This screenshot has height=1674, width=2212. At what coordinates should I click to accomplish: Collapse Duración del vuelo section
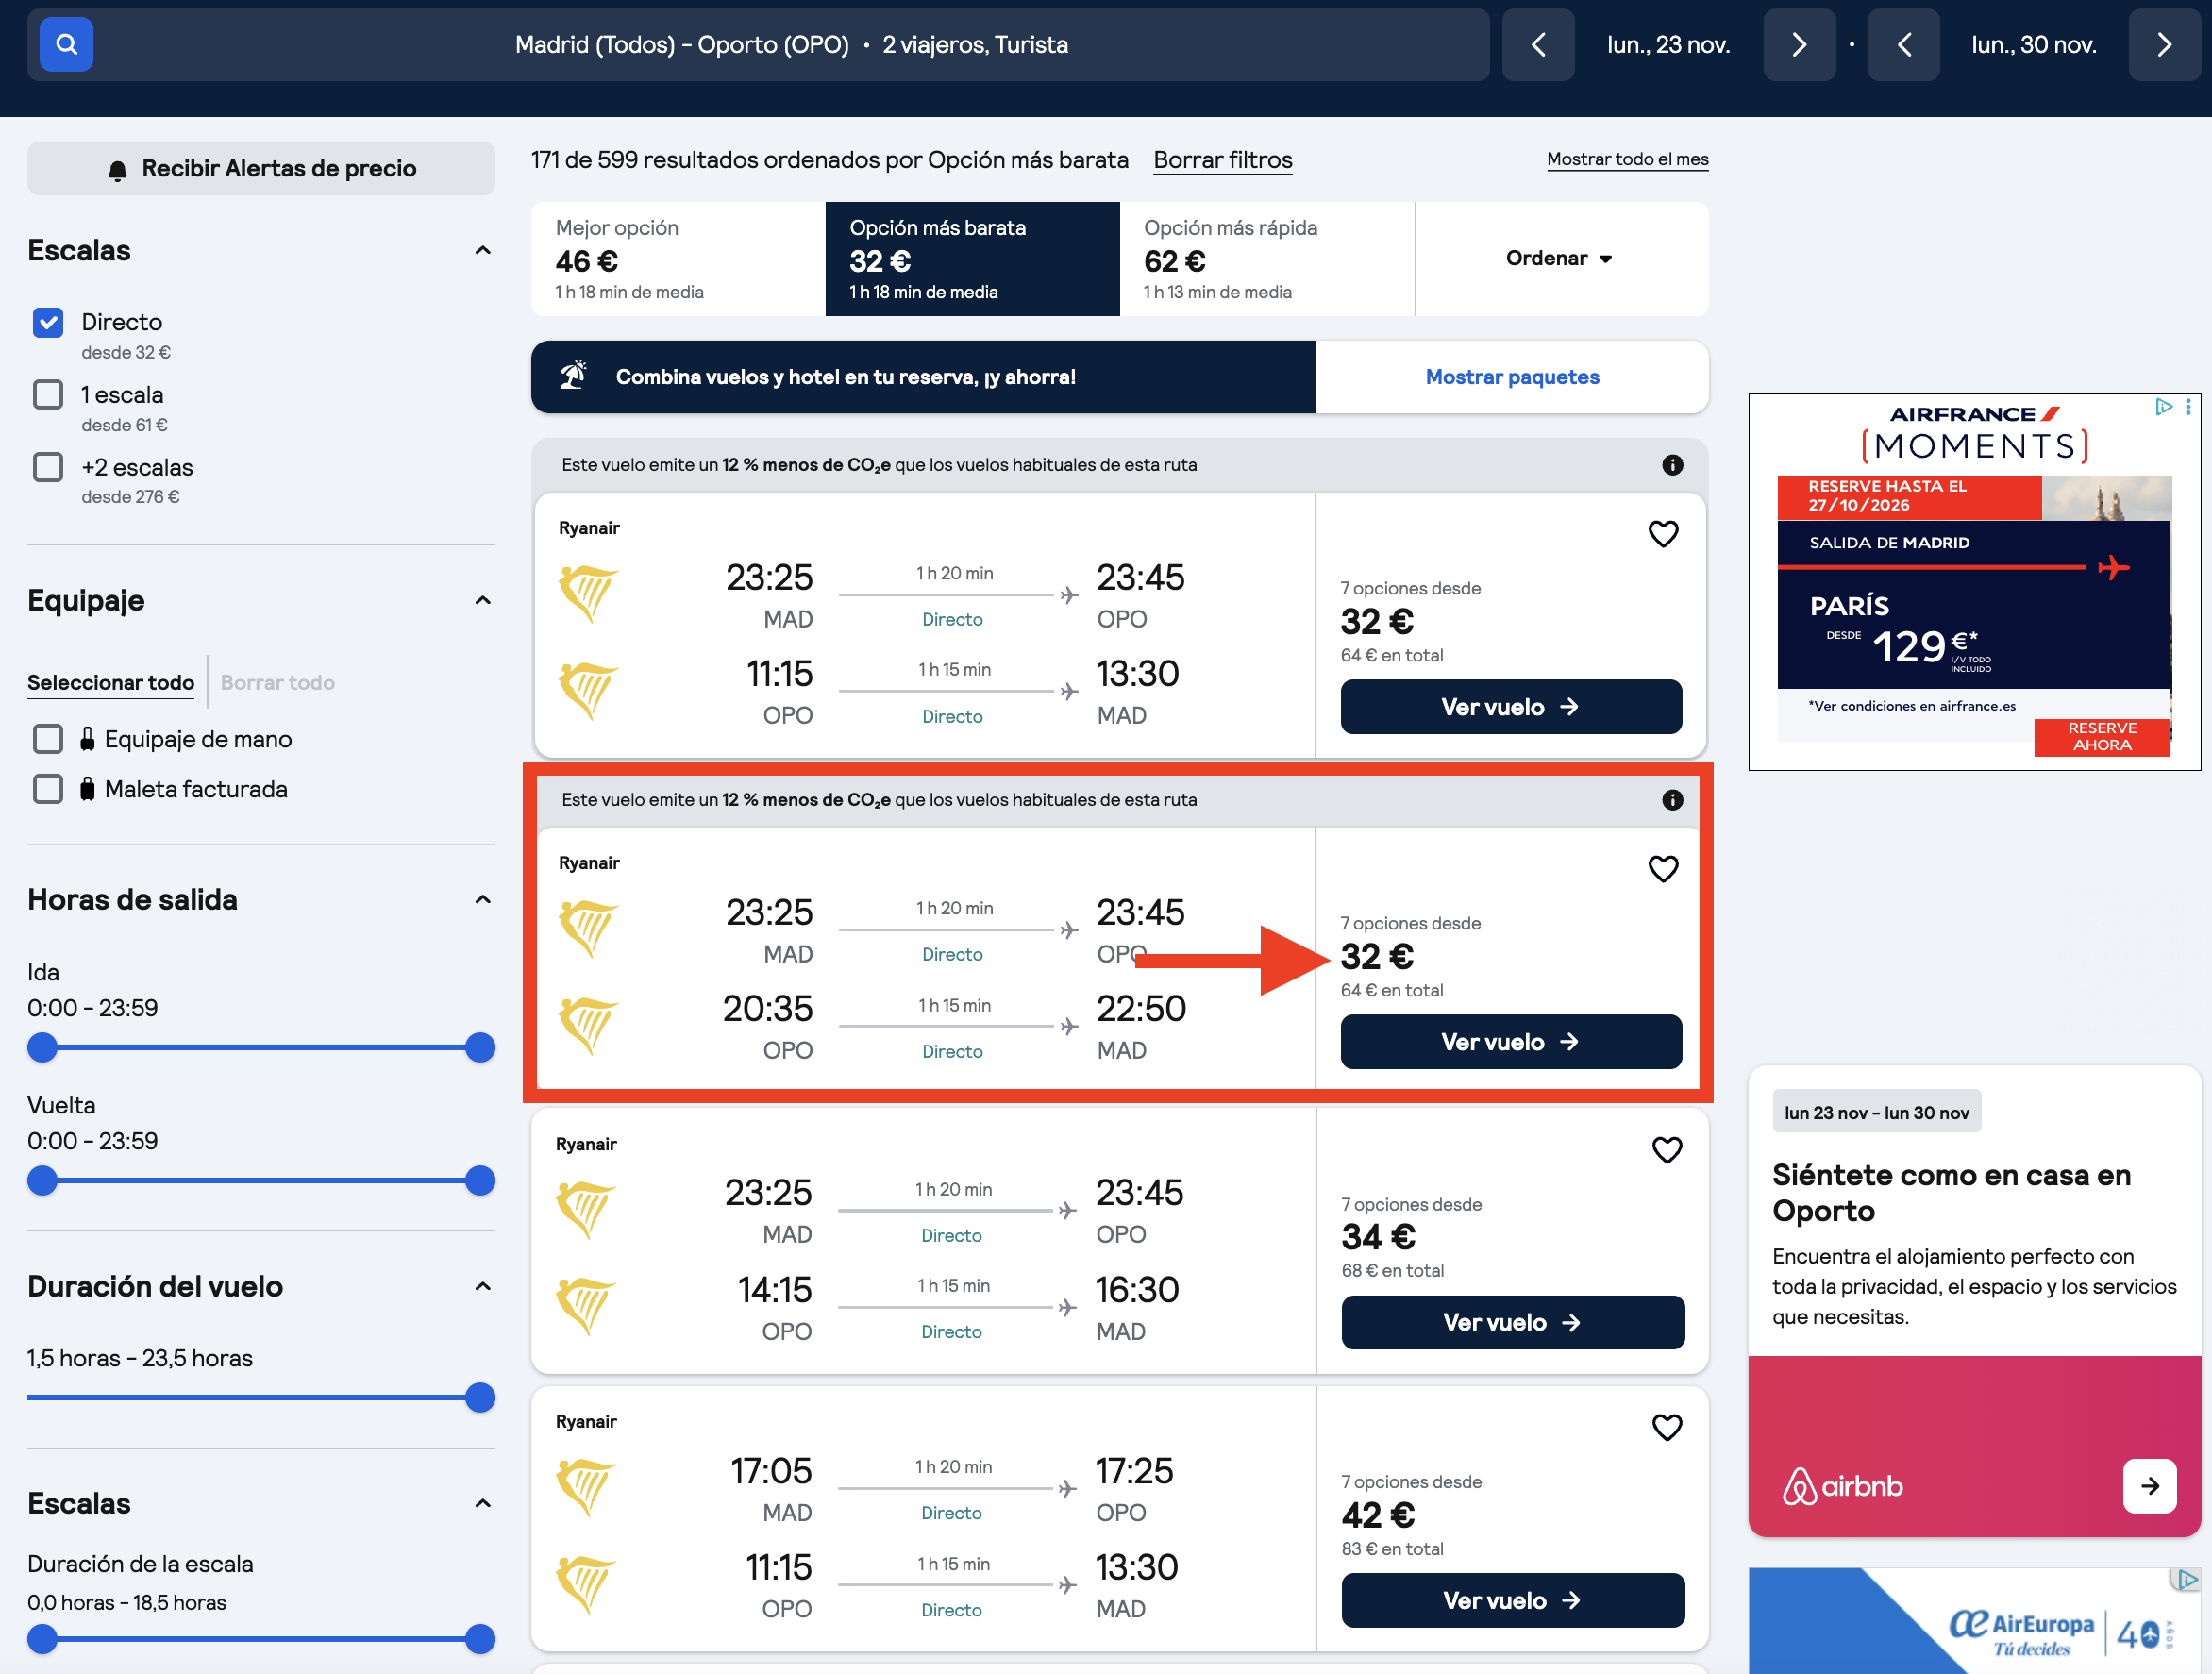(x=483, y=1286)
